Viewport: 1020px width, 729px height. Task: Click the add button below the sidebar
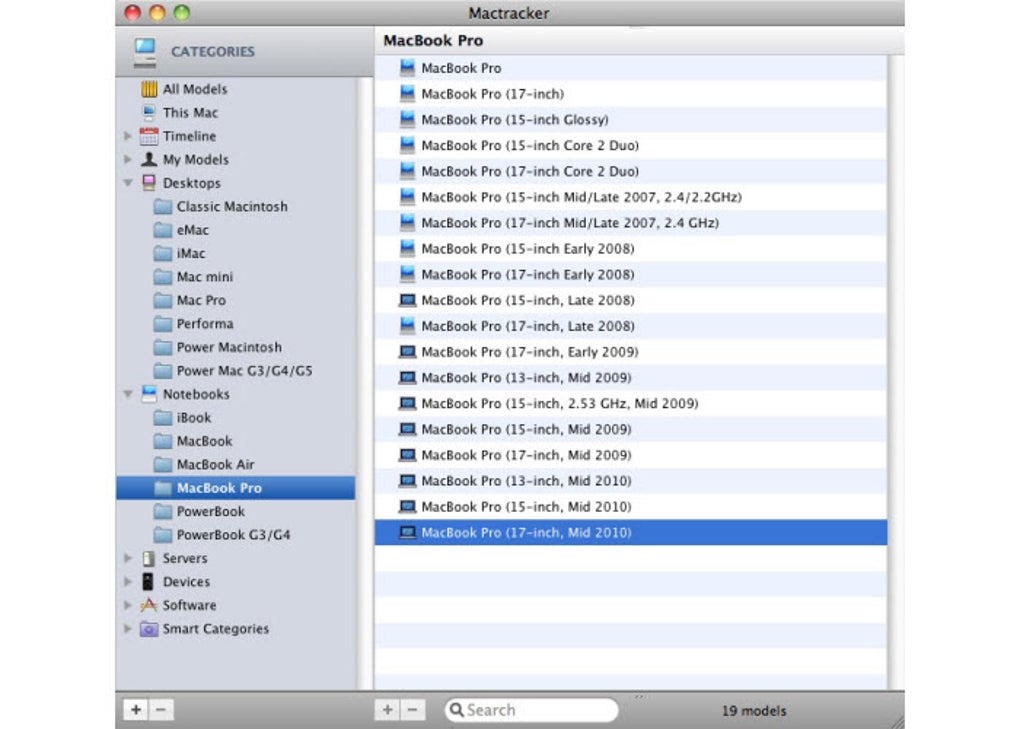click(x=135, y=709)
